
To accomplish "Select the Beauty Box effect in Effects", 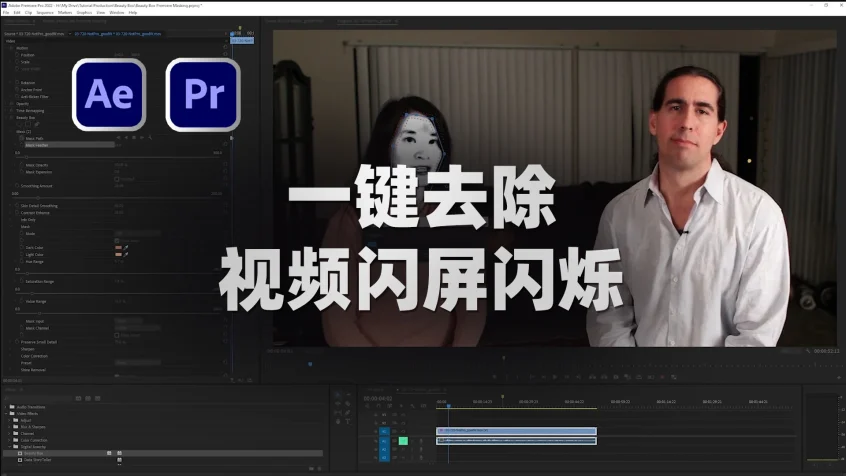I will [33, 453].
